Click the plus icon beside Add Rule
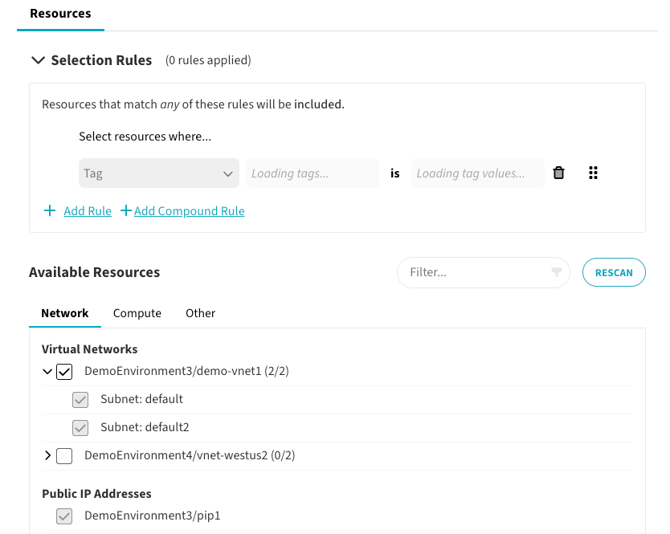The image size is (670, 534). [x=50, y=211]
